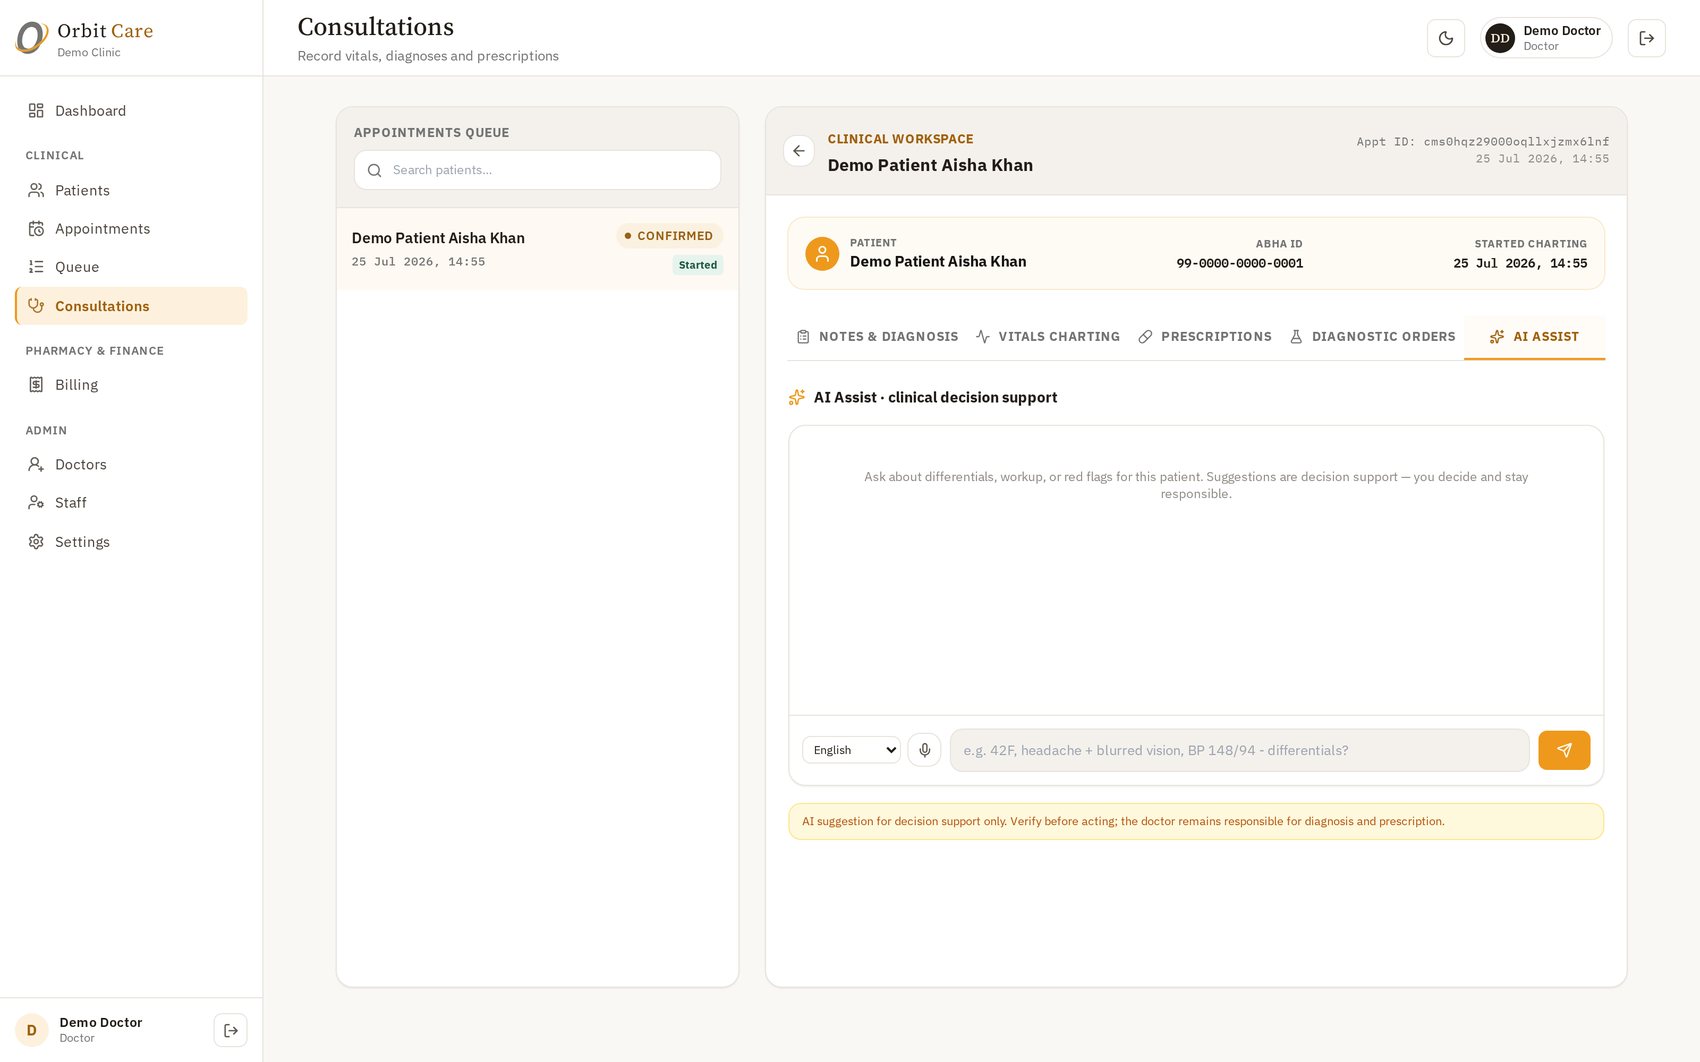This screenshot has height=1062, width=1700.
Task: Open Staff admin page
Action: (x=131, y=503)
